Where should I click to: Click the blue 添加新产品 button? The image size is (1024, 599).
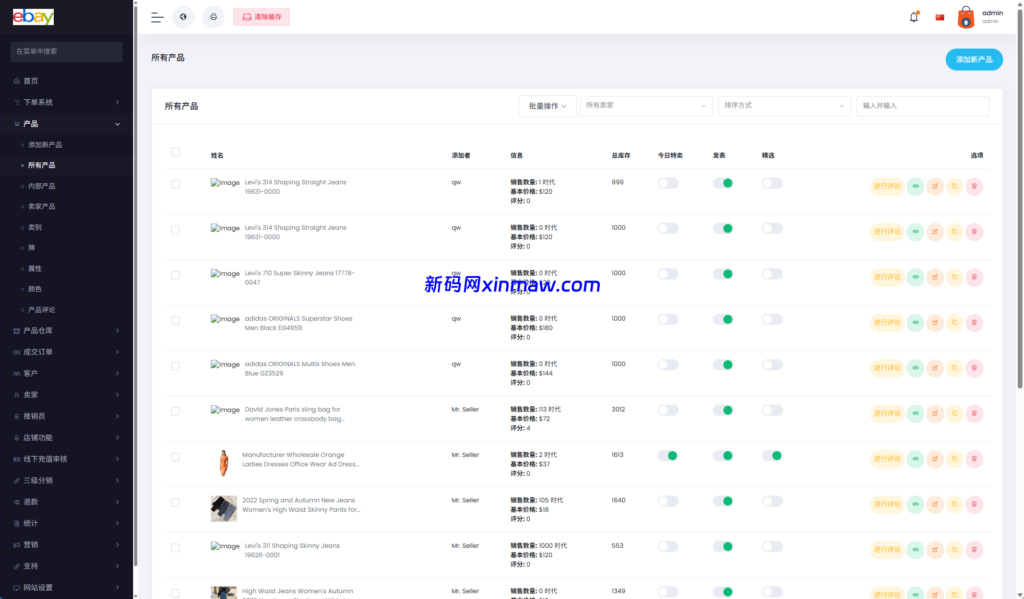click(972, 59)
